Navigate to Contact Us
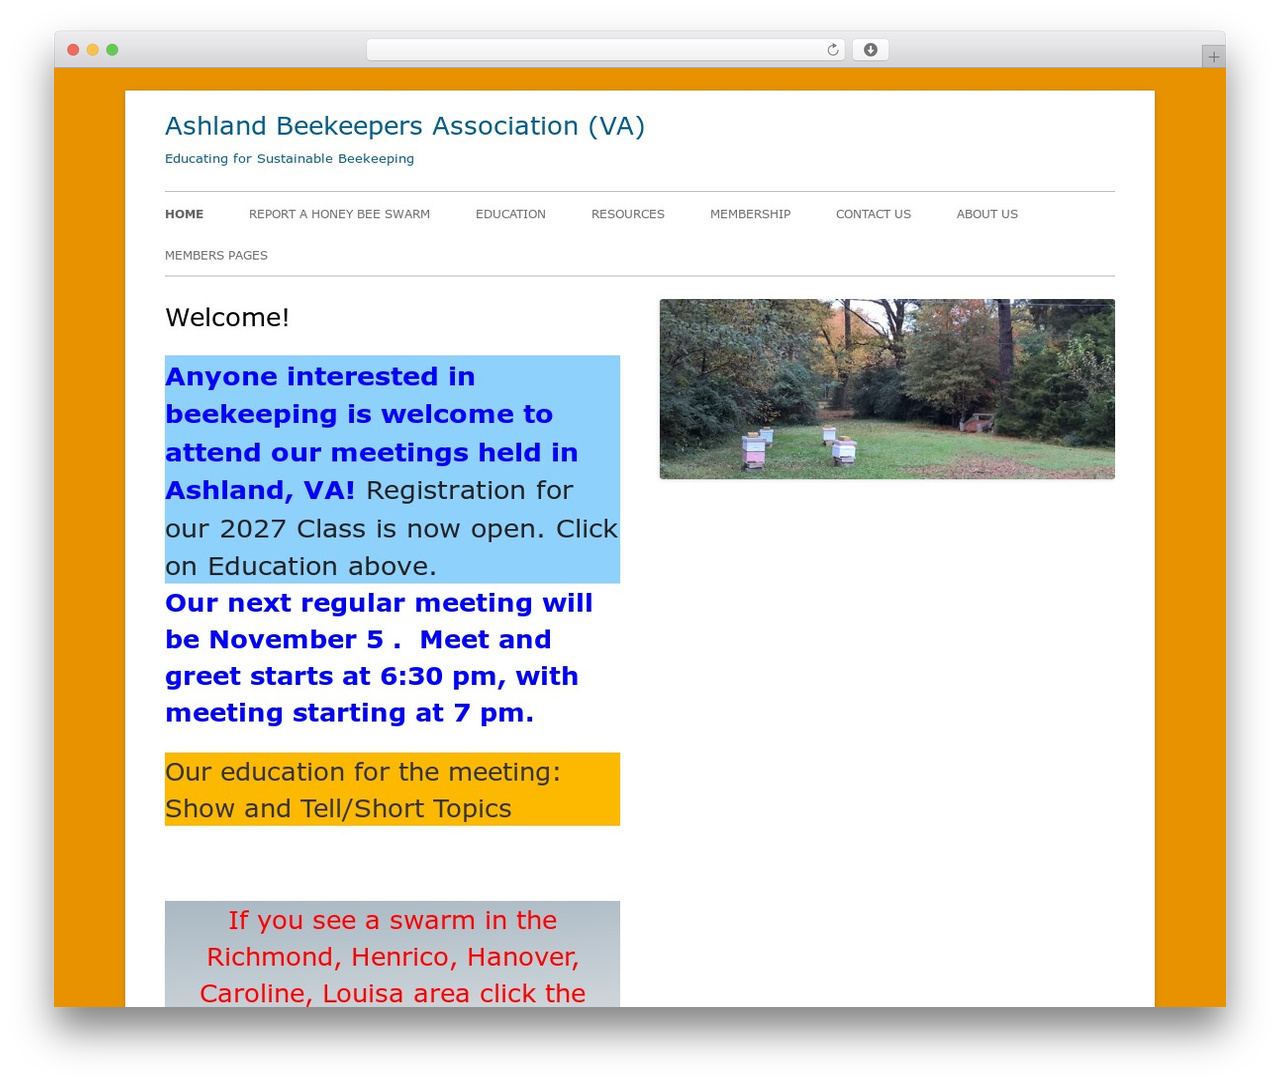1280x1084 pixels. point(873,214)
